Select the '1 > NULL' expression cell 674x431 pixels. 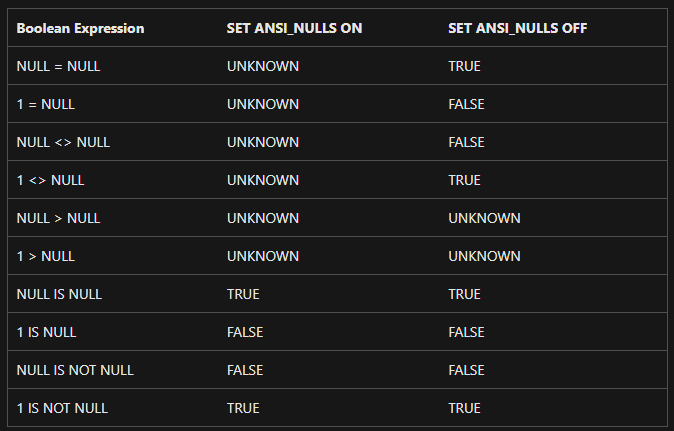coord(45,256)
